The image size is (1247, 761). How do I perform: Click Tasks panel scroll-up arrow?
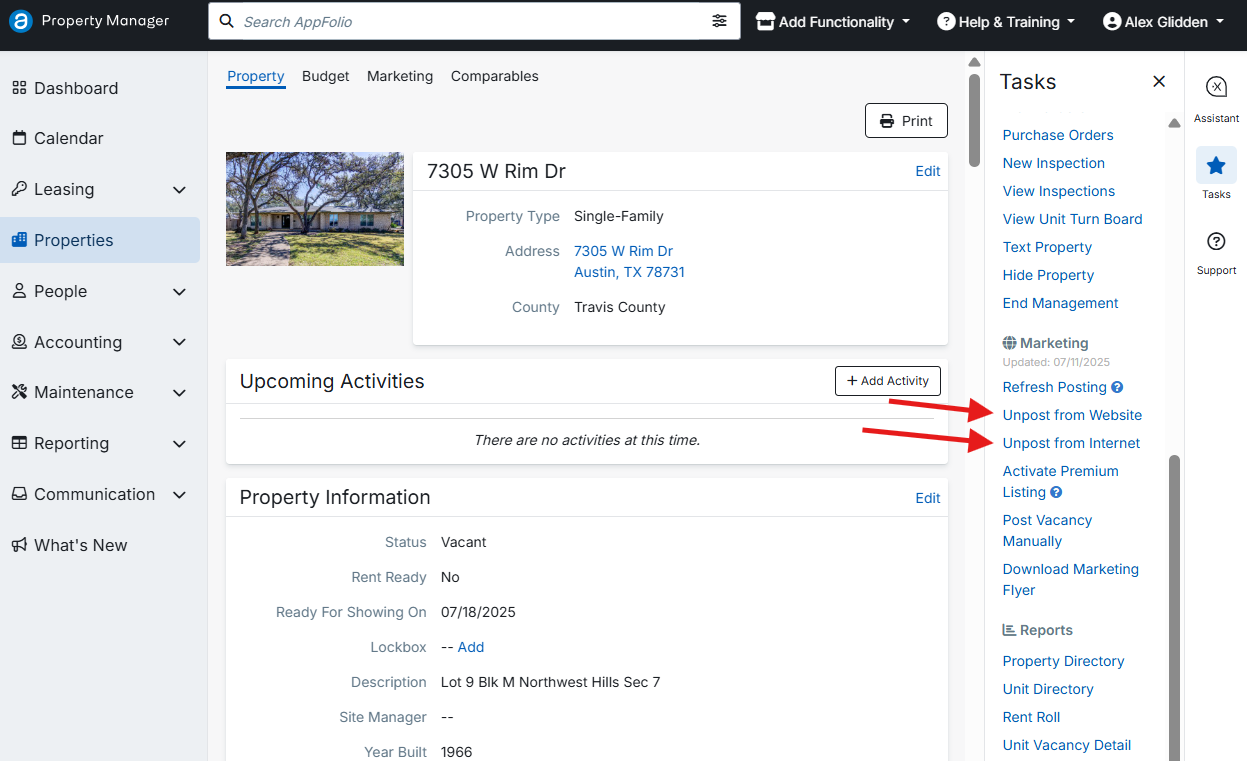click(1175, 123)
